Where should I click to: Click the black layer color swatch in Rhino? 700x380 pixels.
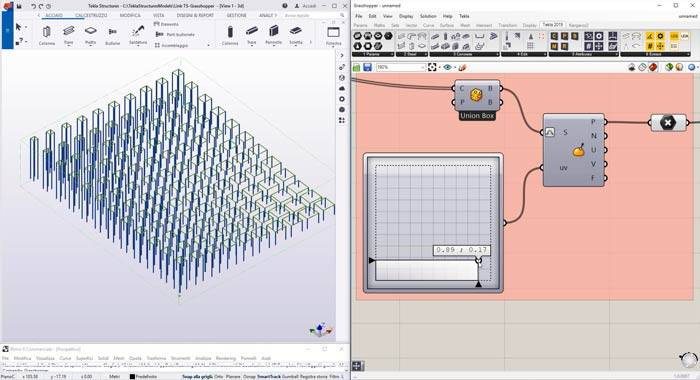pos(132,376)
